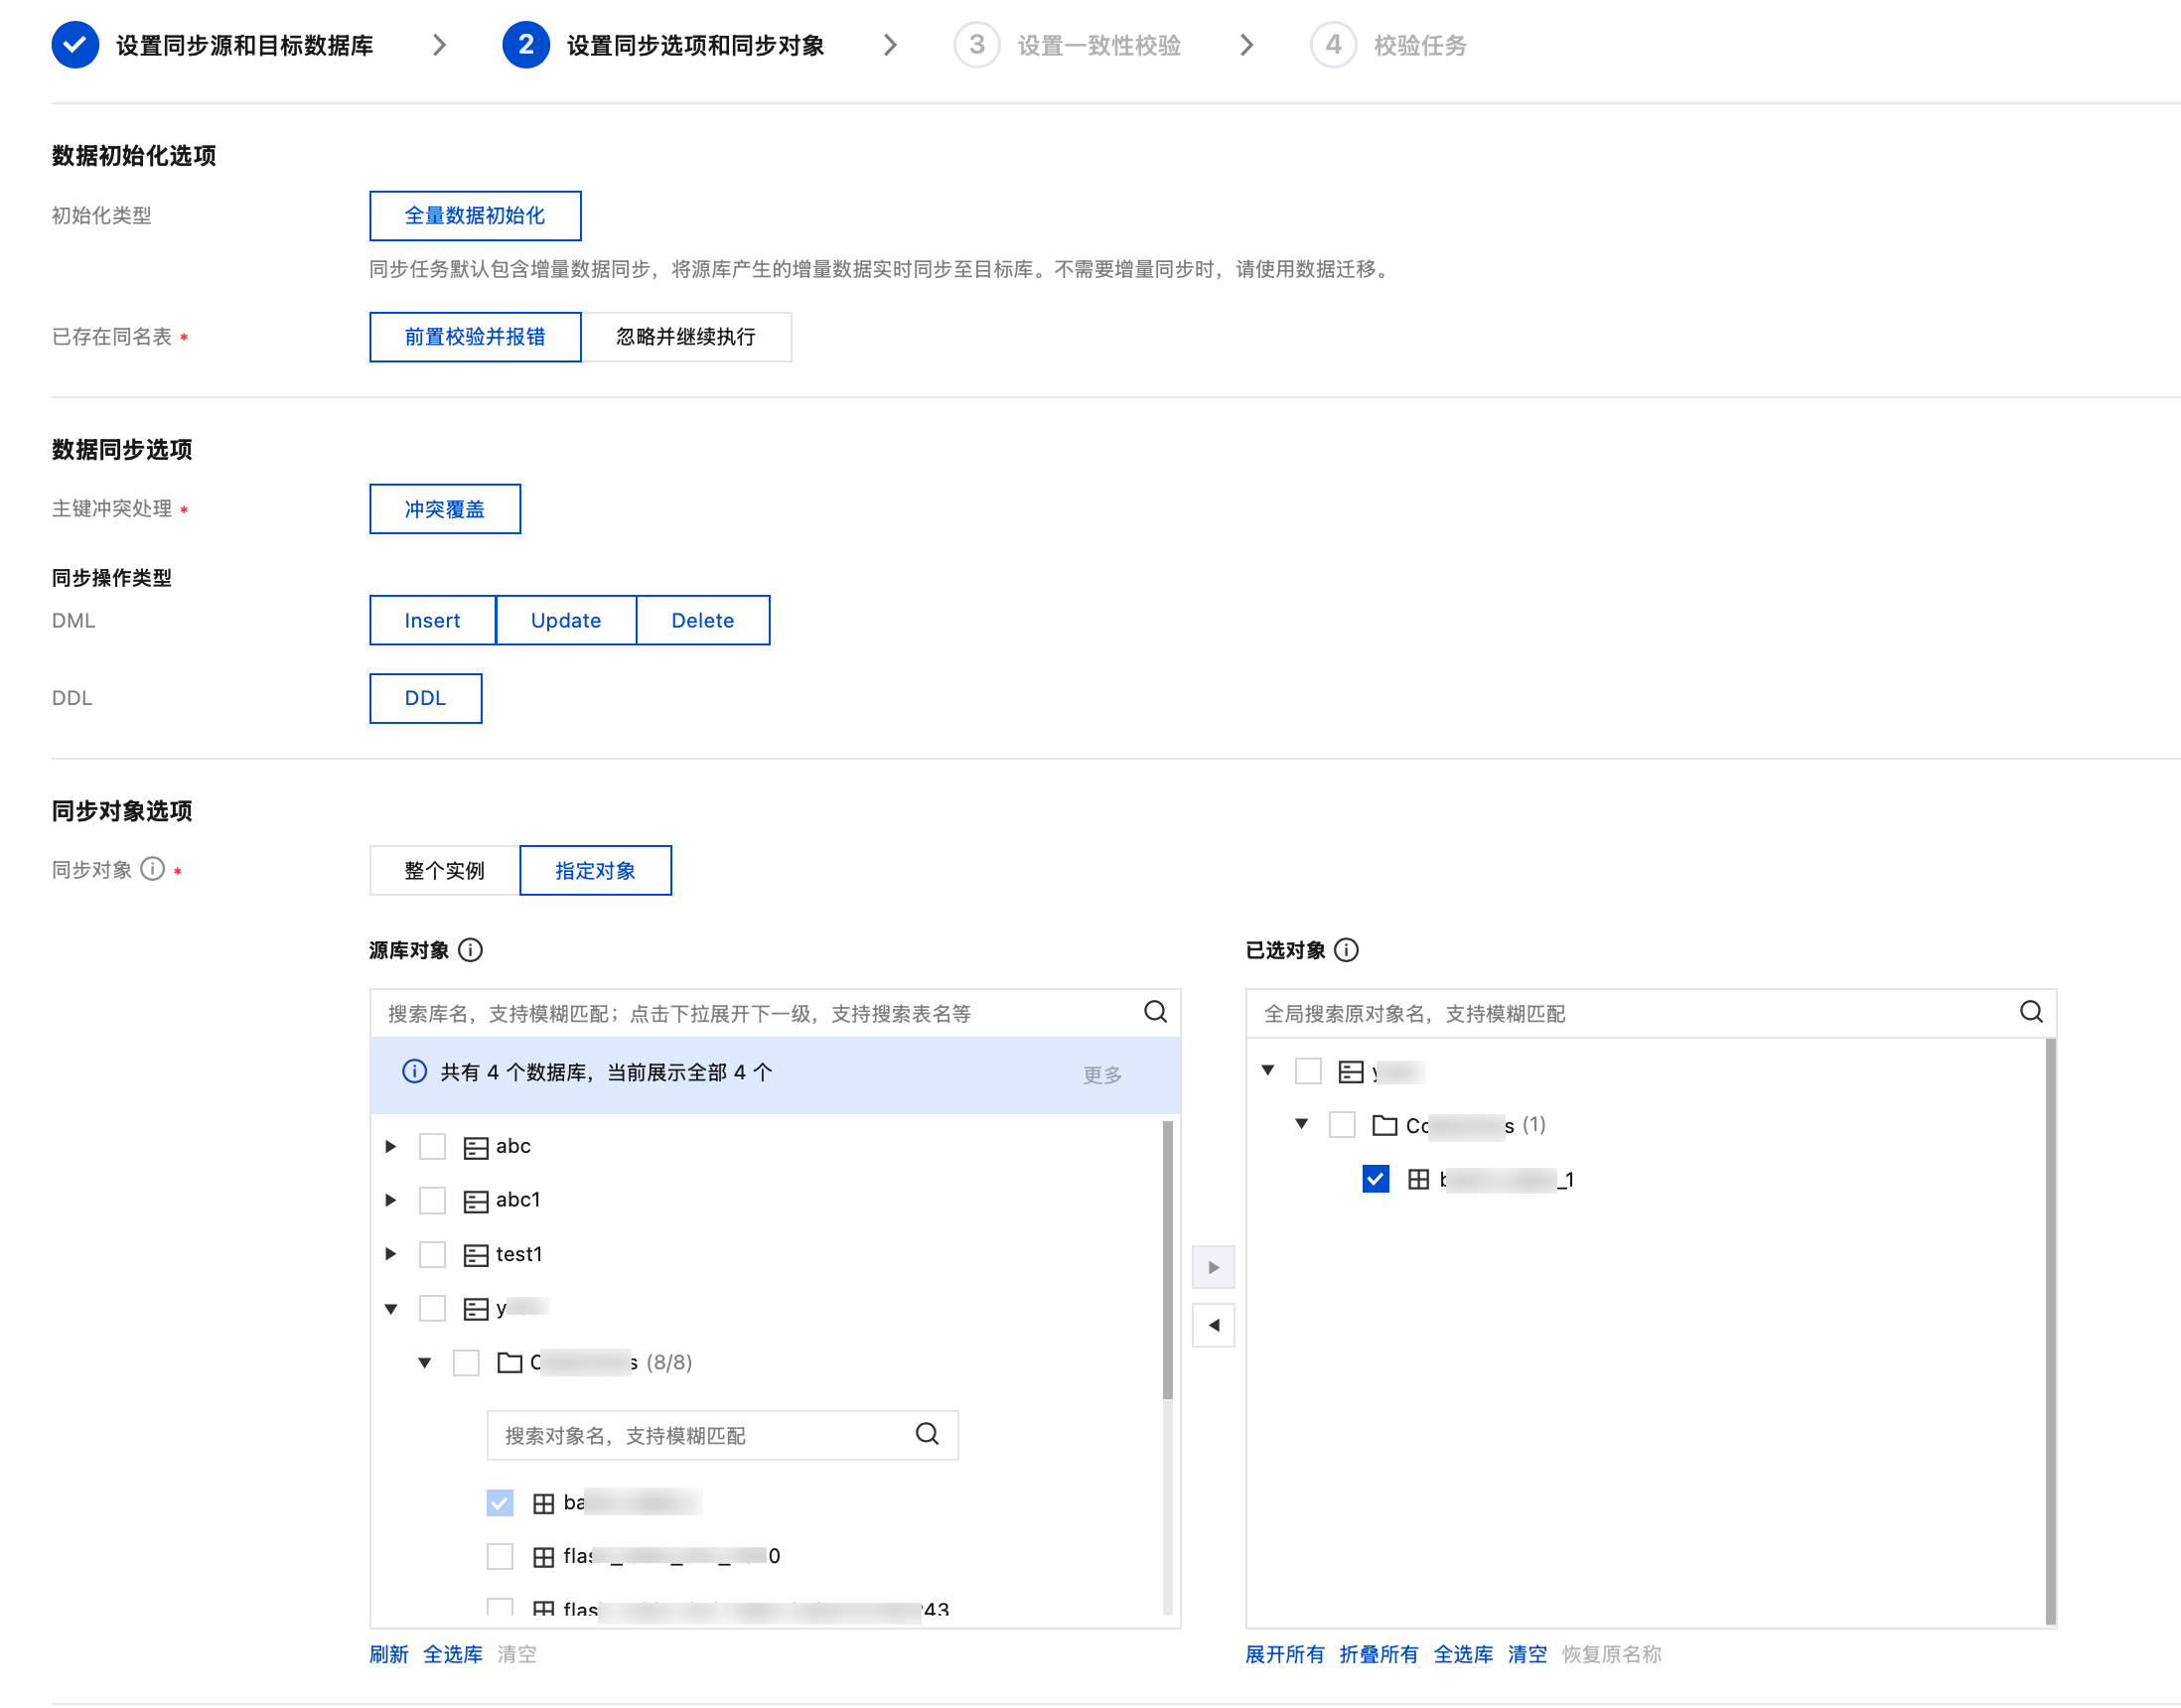
Task: Click the left arrow to remove objects
Action: tap(1213, 1326)
